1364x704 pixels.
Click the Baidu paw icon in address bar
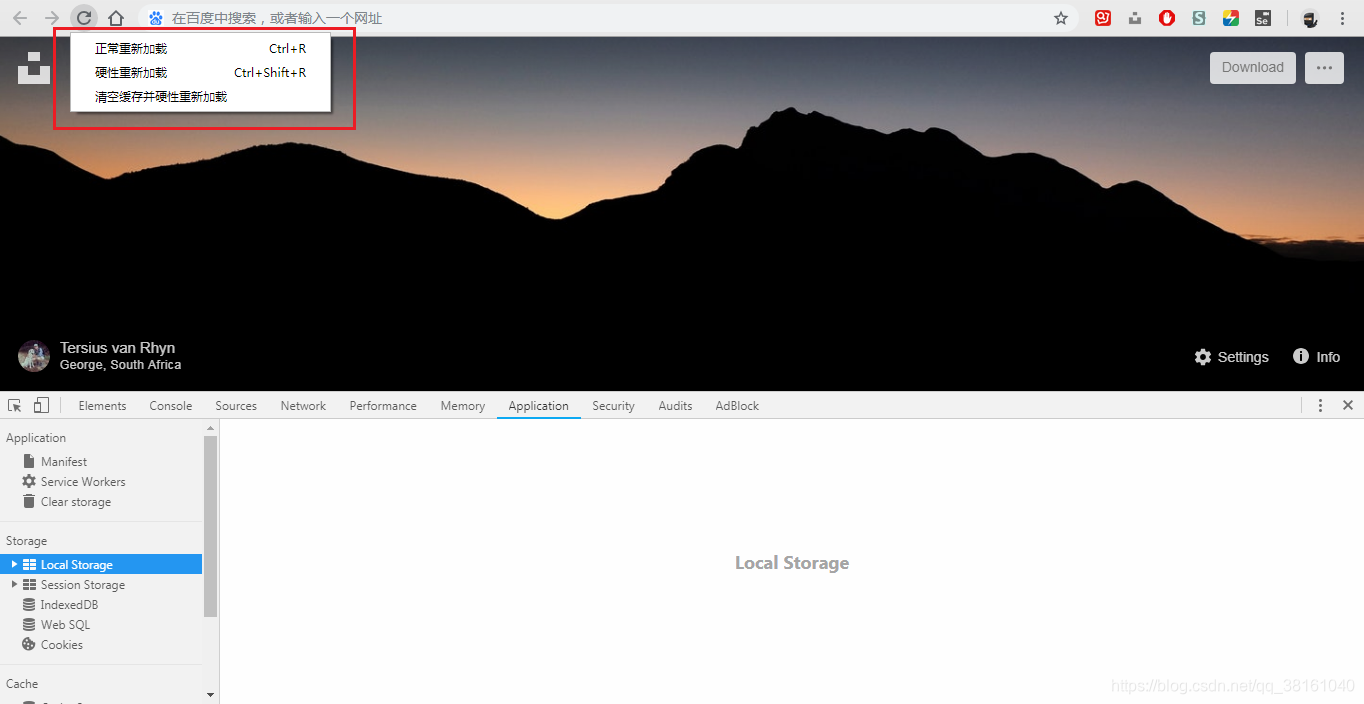pos(156,18)
